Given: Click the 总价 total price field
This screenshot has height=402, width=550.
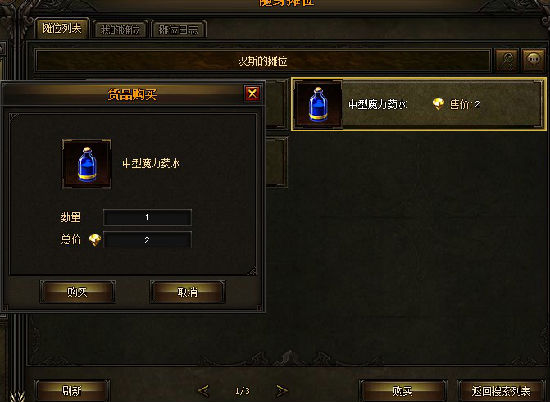Looking at the screenshot, I should [147, 240].
